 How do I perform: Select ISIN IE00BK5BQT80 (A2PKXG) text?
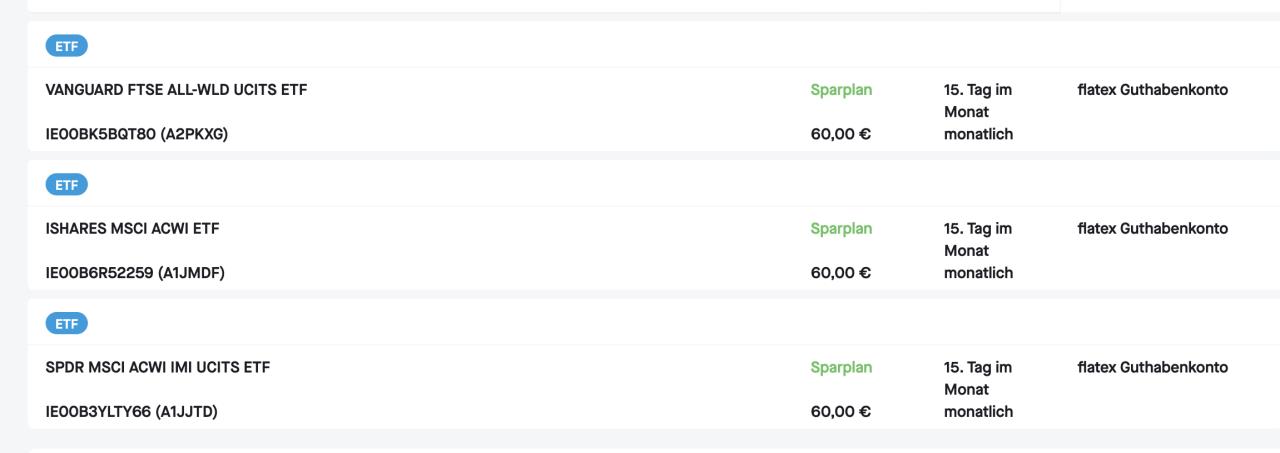click(x=137, y=134)
